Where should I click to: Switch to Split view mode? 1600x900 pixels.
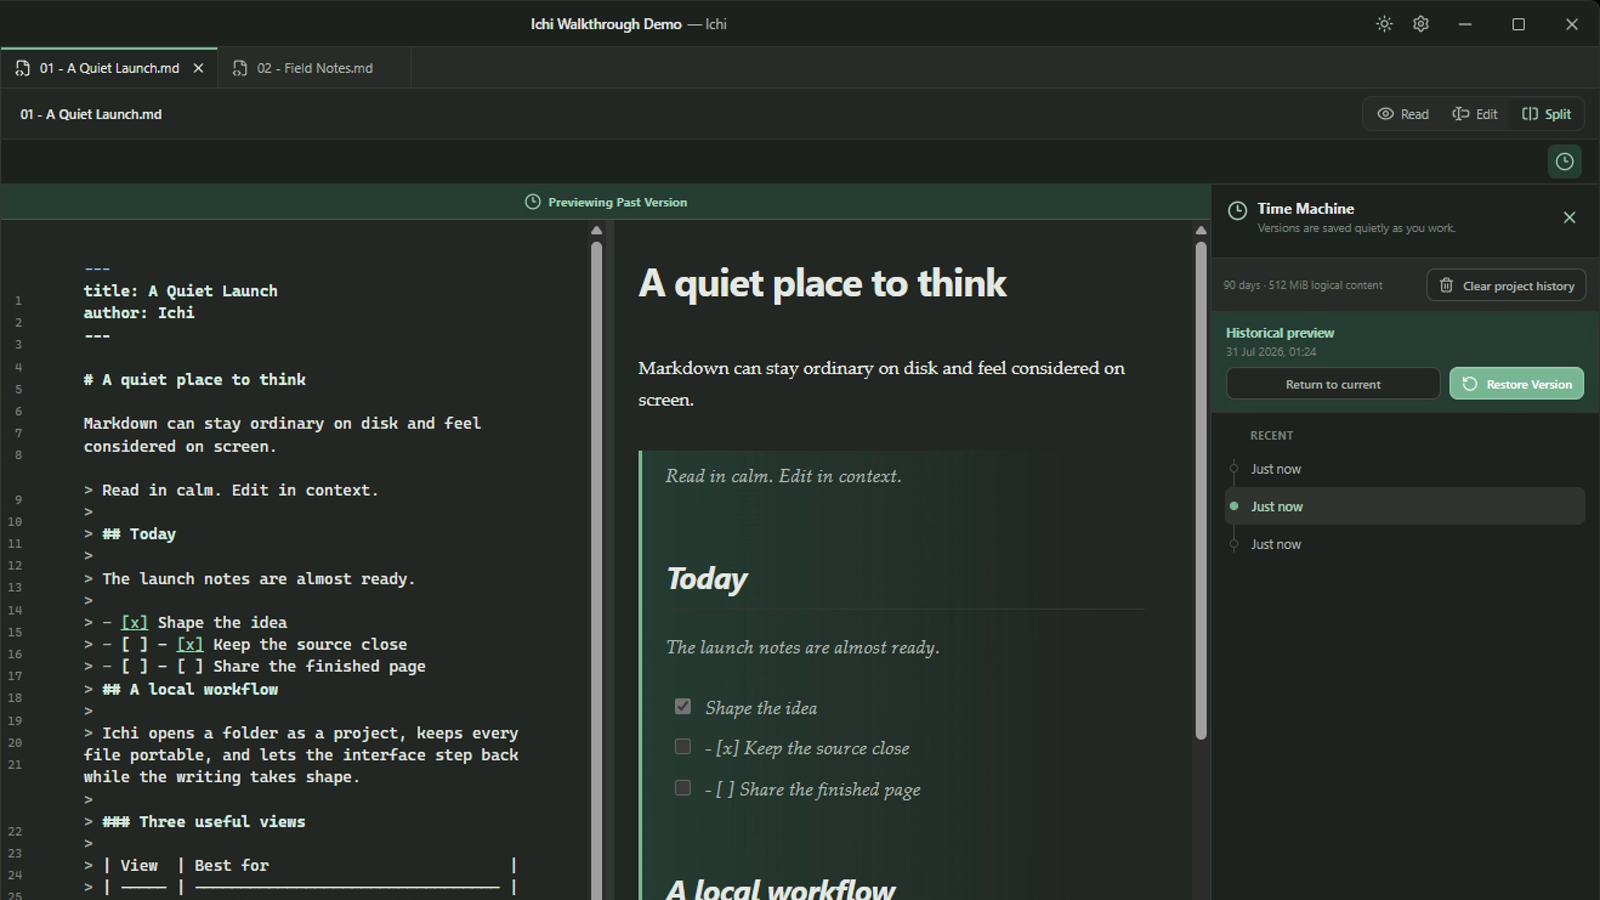(1547, 114)
